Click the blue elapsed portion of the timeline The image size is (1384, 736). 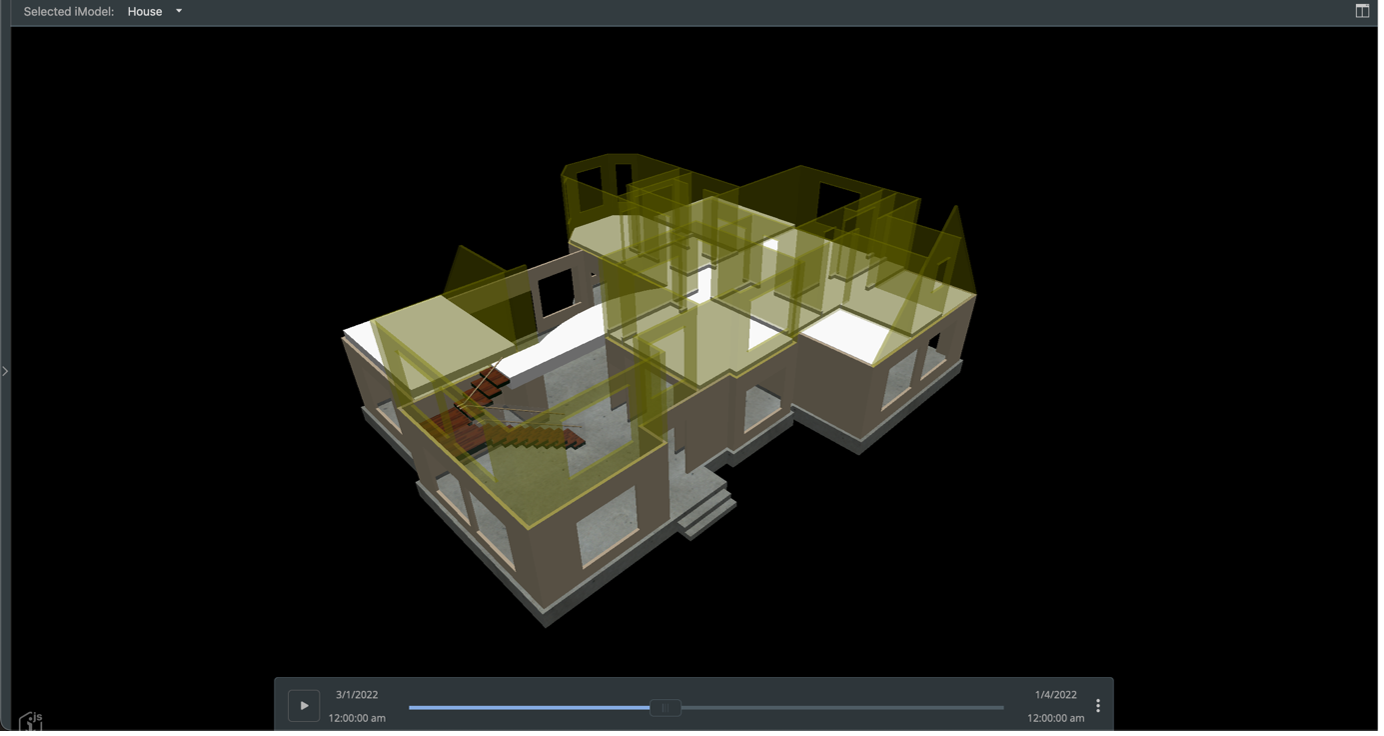528,708
